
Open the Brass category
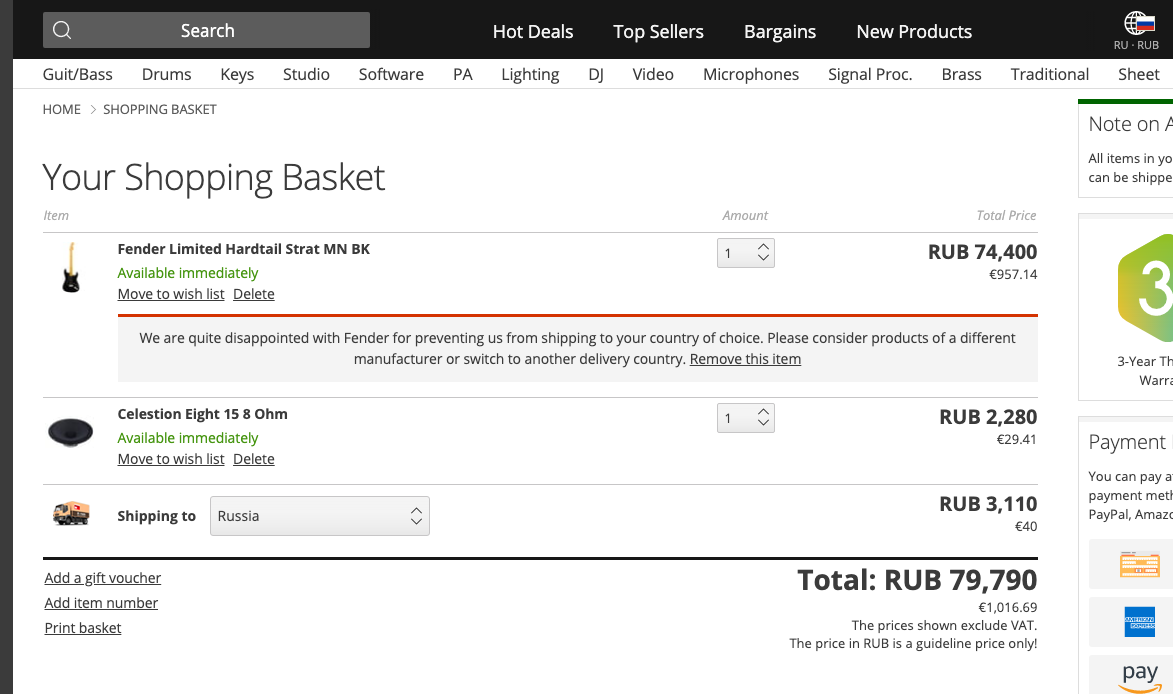coord(961,74)
